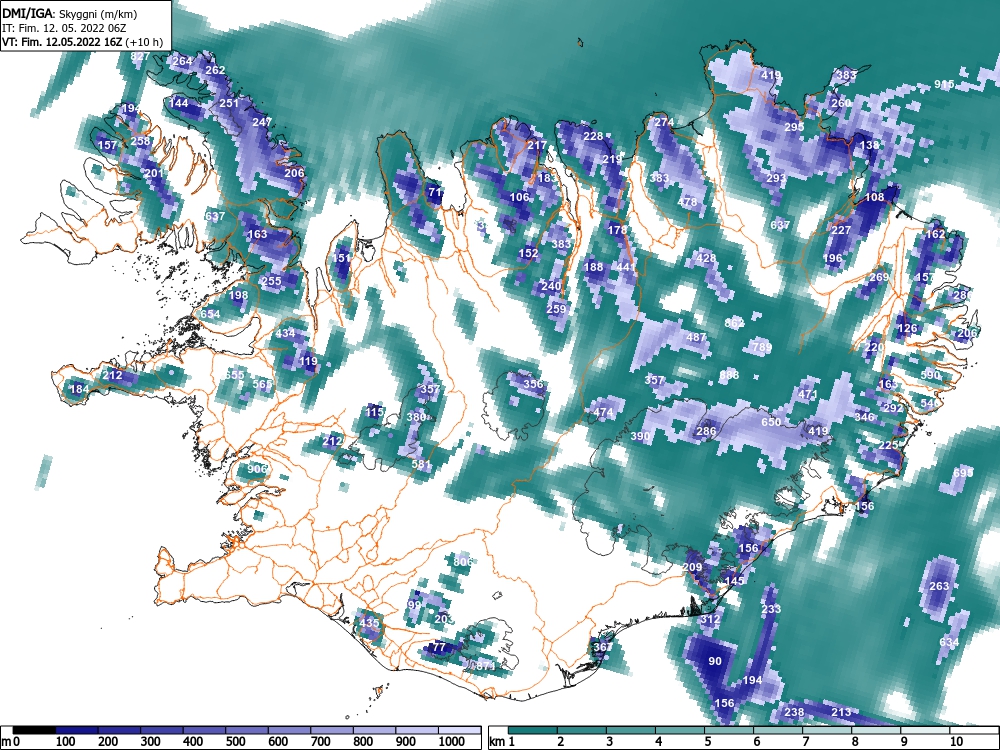This screenshot has height=750, width=1000.
Task: Click the visibility value '906'
Action: tap(257, 469)
